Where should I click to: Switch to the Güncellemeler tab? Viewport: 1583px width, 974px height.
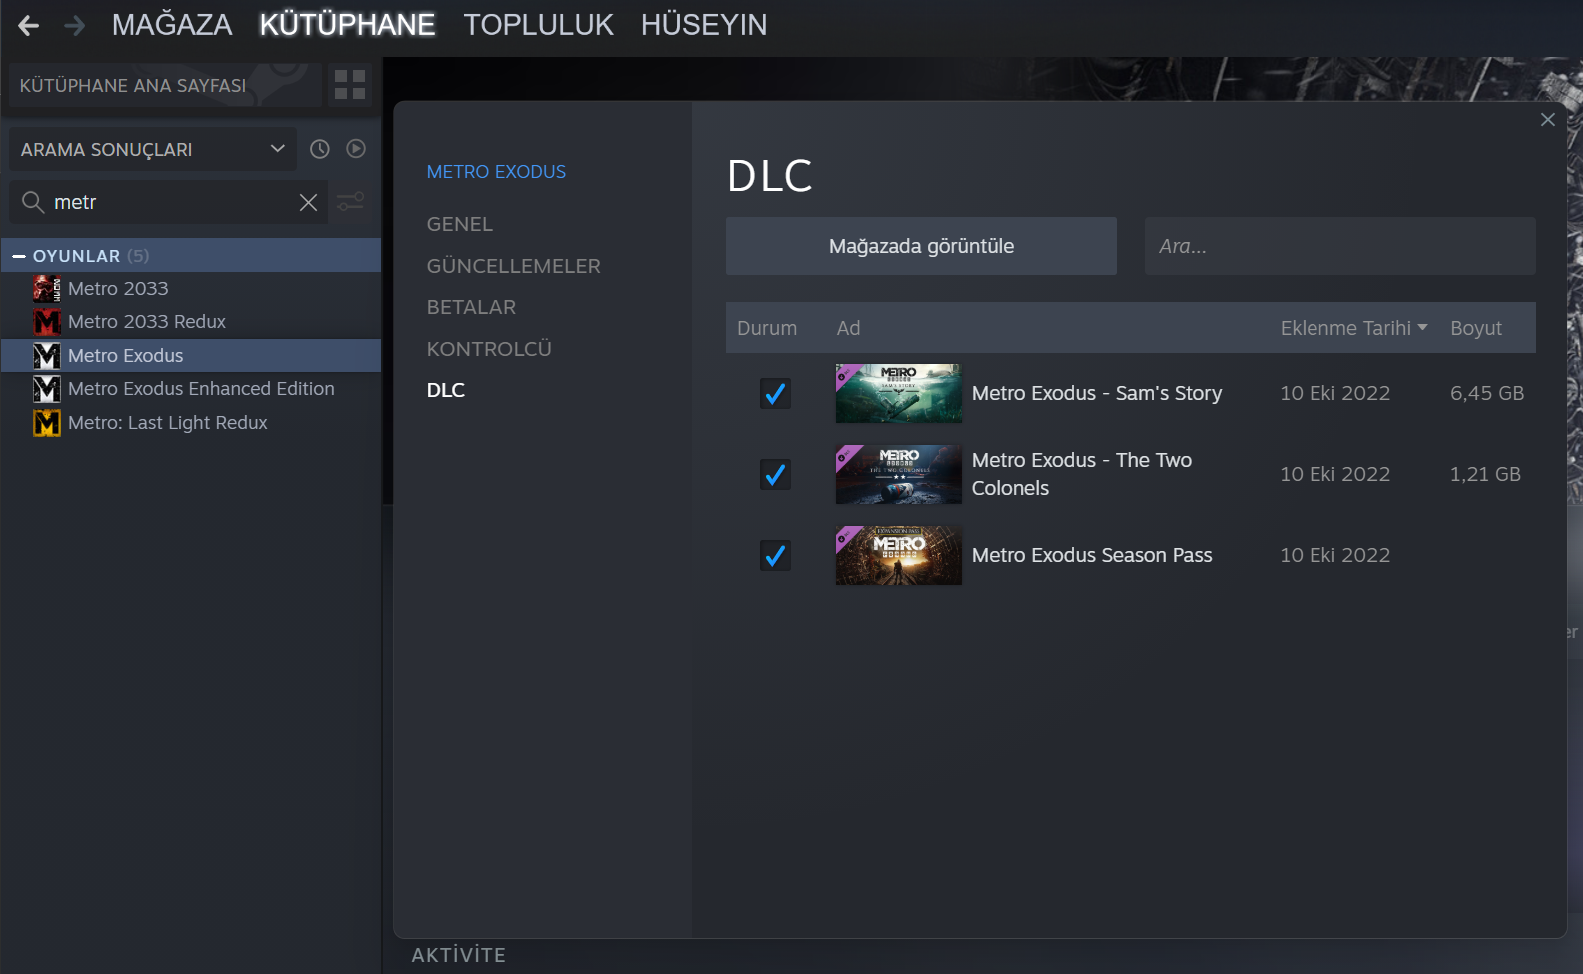514,266
